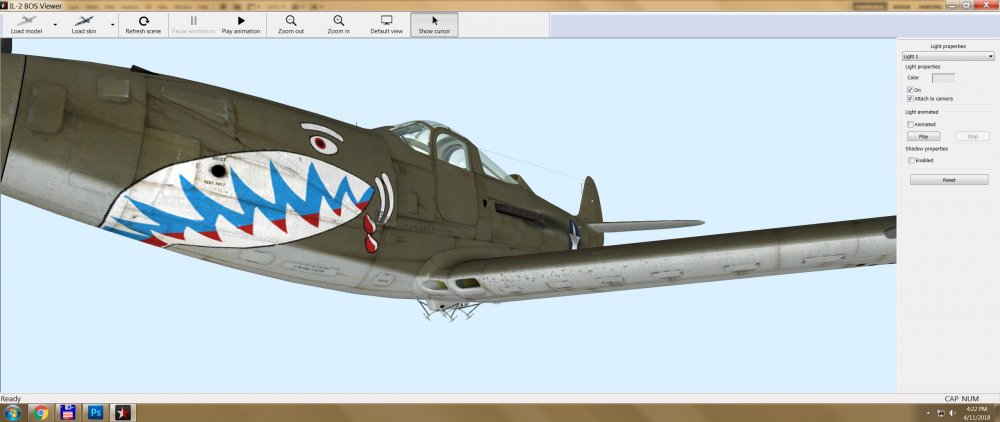The height and width of the screenshot is (422, 1000).
Task: Open Photoshop from the taskbar
Action: (97, 412)
